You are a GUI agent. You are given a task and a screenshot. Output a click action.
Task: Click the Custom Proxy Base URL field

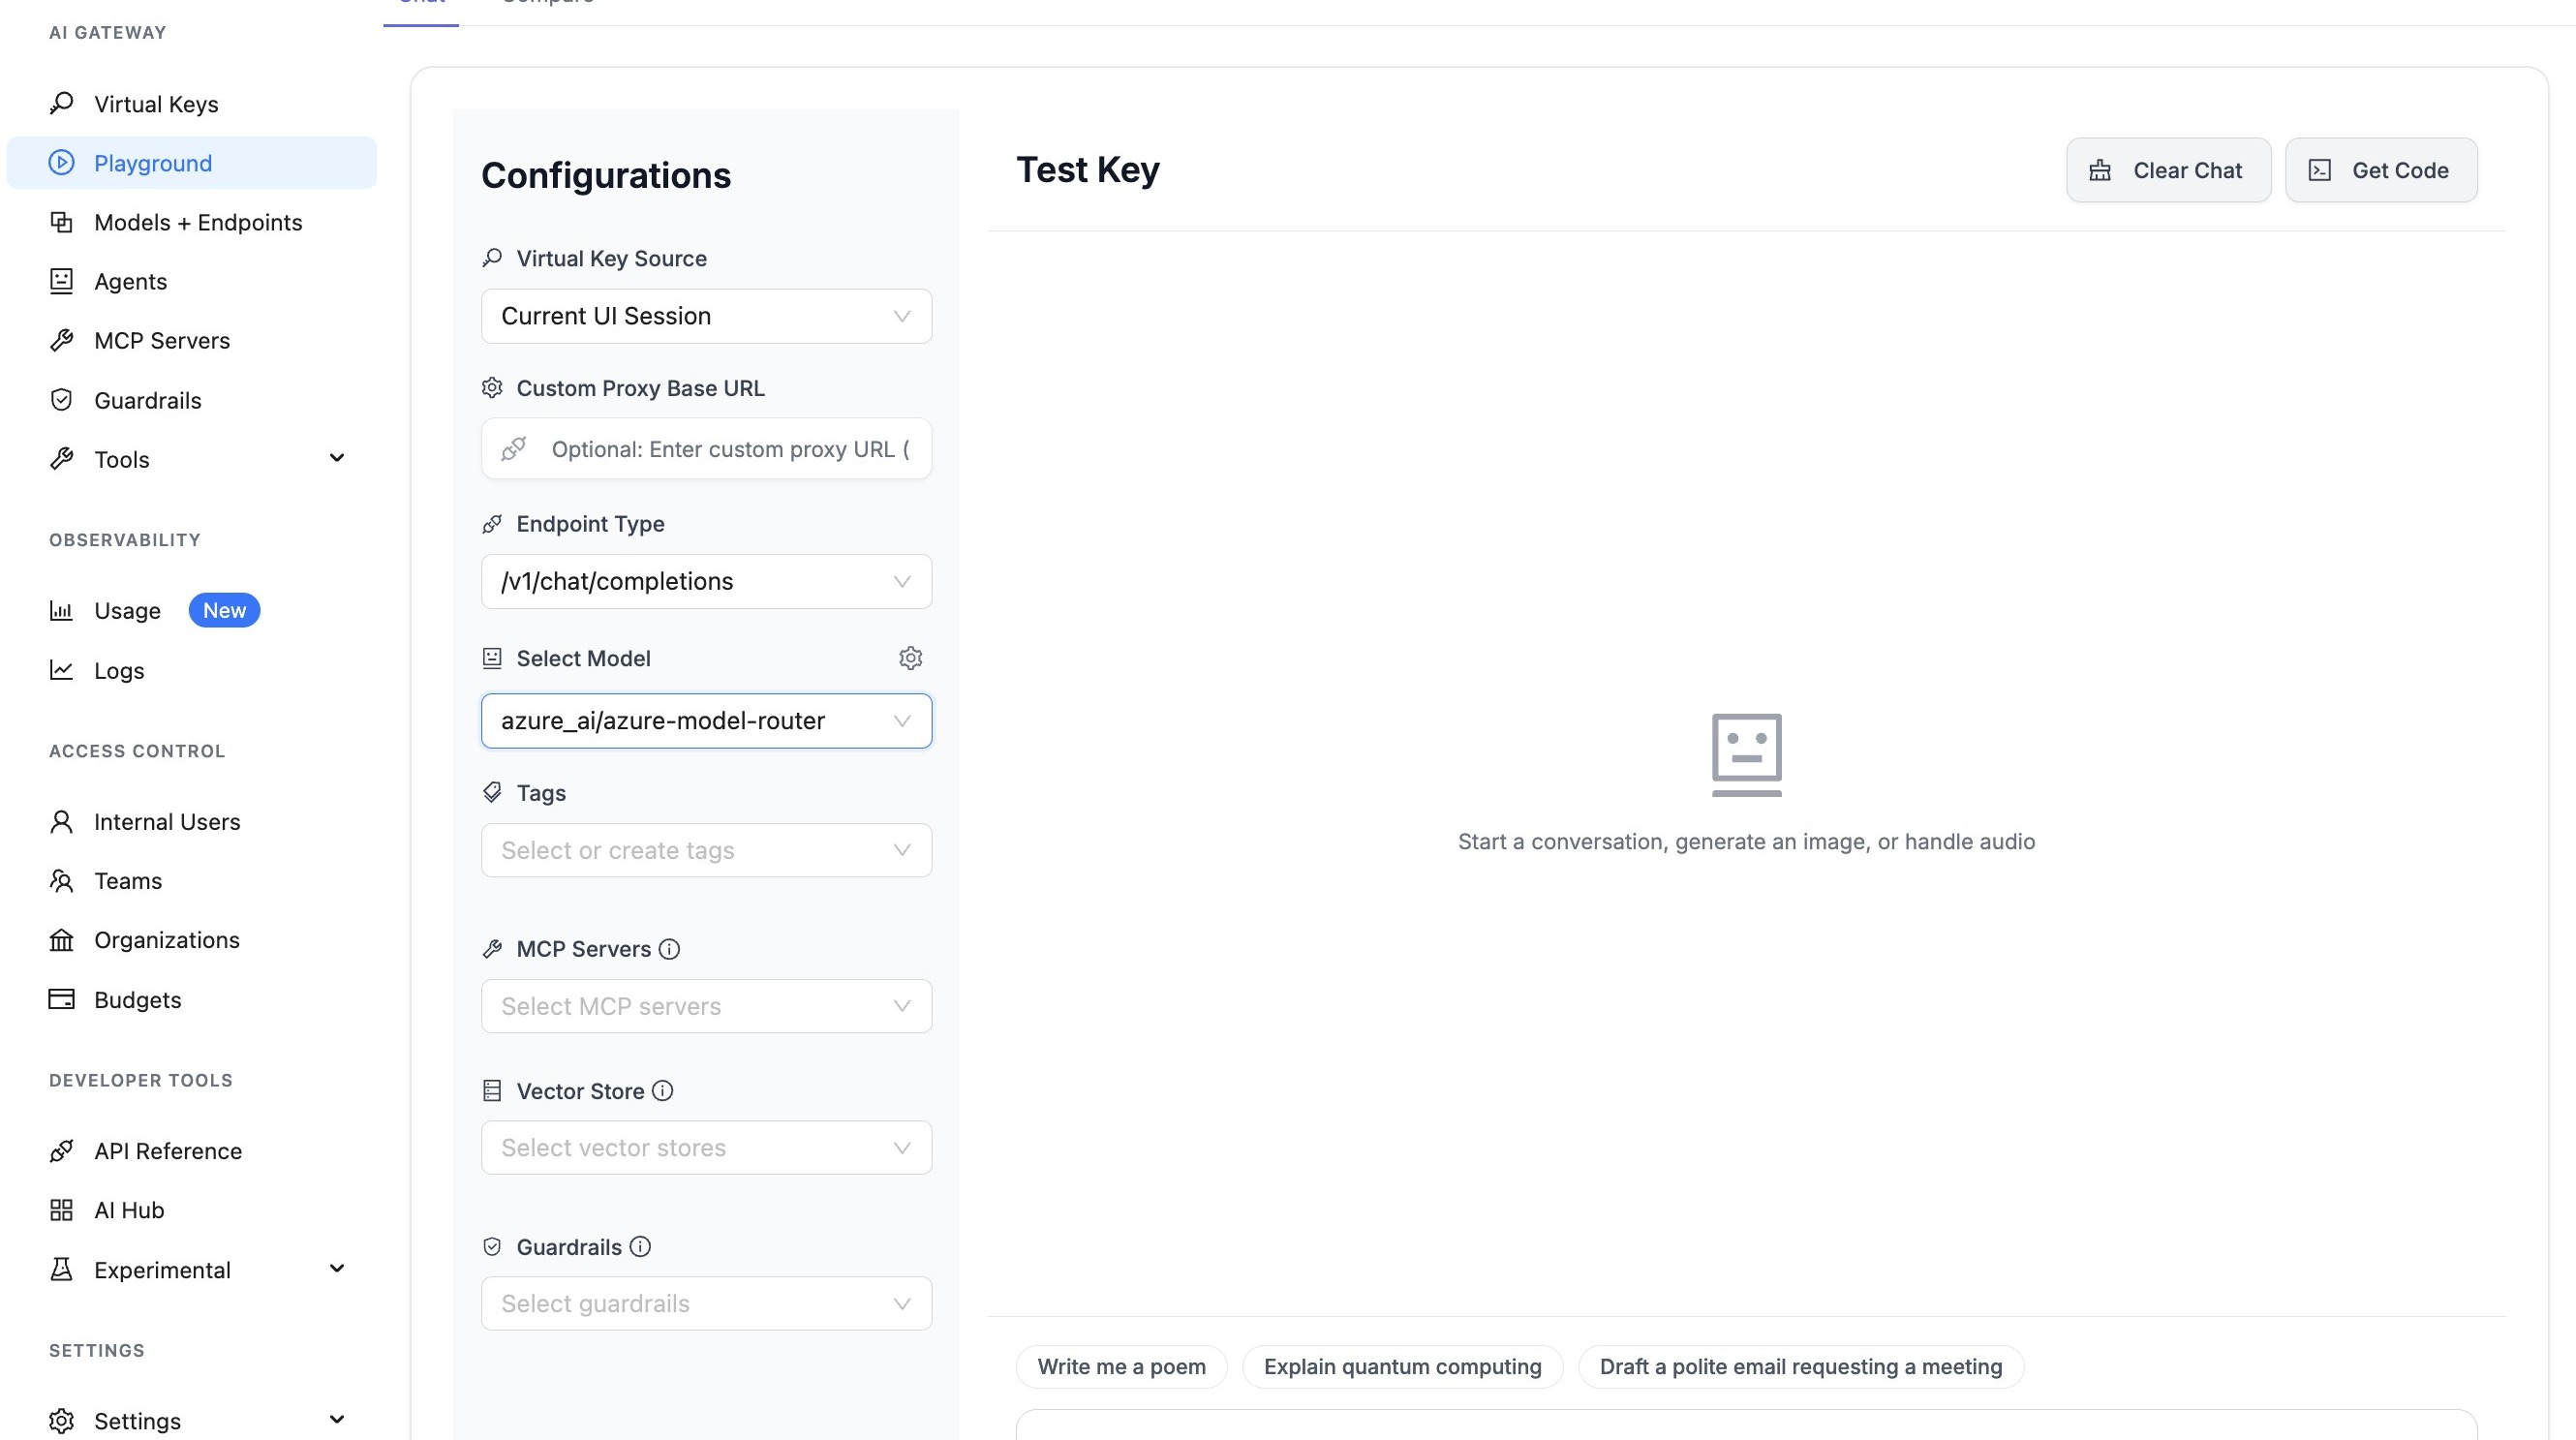[728, 449]
